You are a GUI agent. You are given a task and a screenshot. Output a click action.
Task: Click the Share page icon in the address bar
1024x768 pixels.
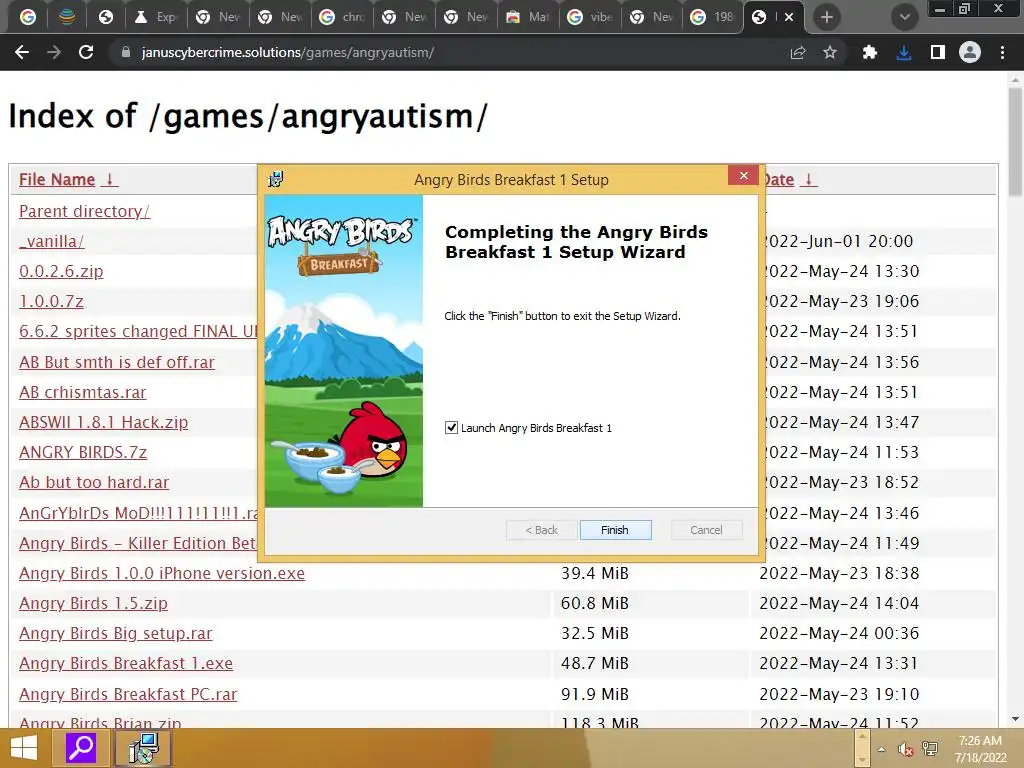[797, 52]
